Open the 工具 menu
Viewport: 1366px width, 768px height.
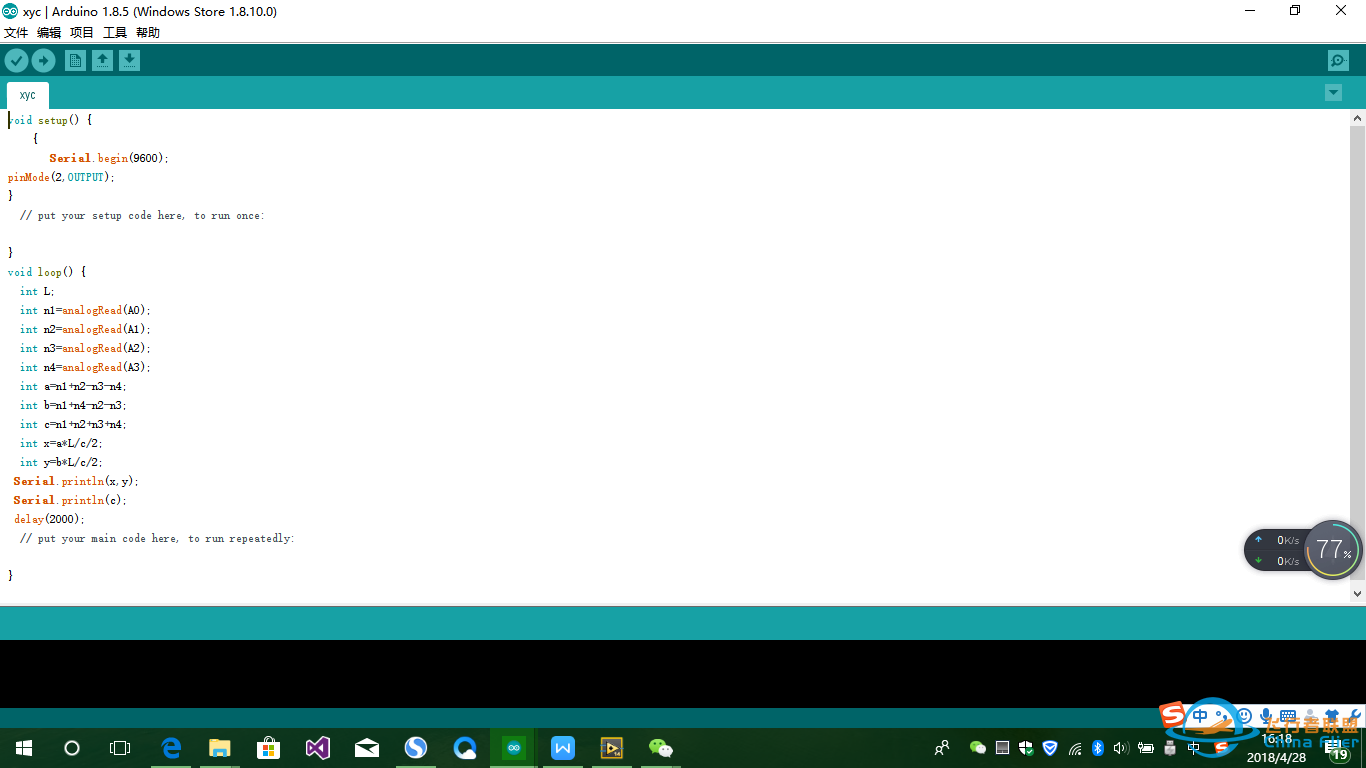(115, 33)
